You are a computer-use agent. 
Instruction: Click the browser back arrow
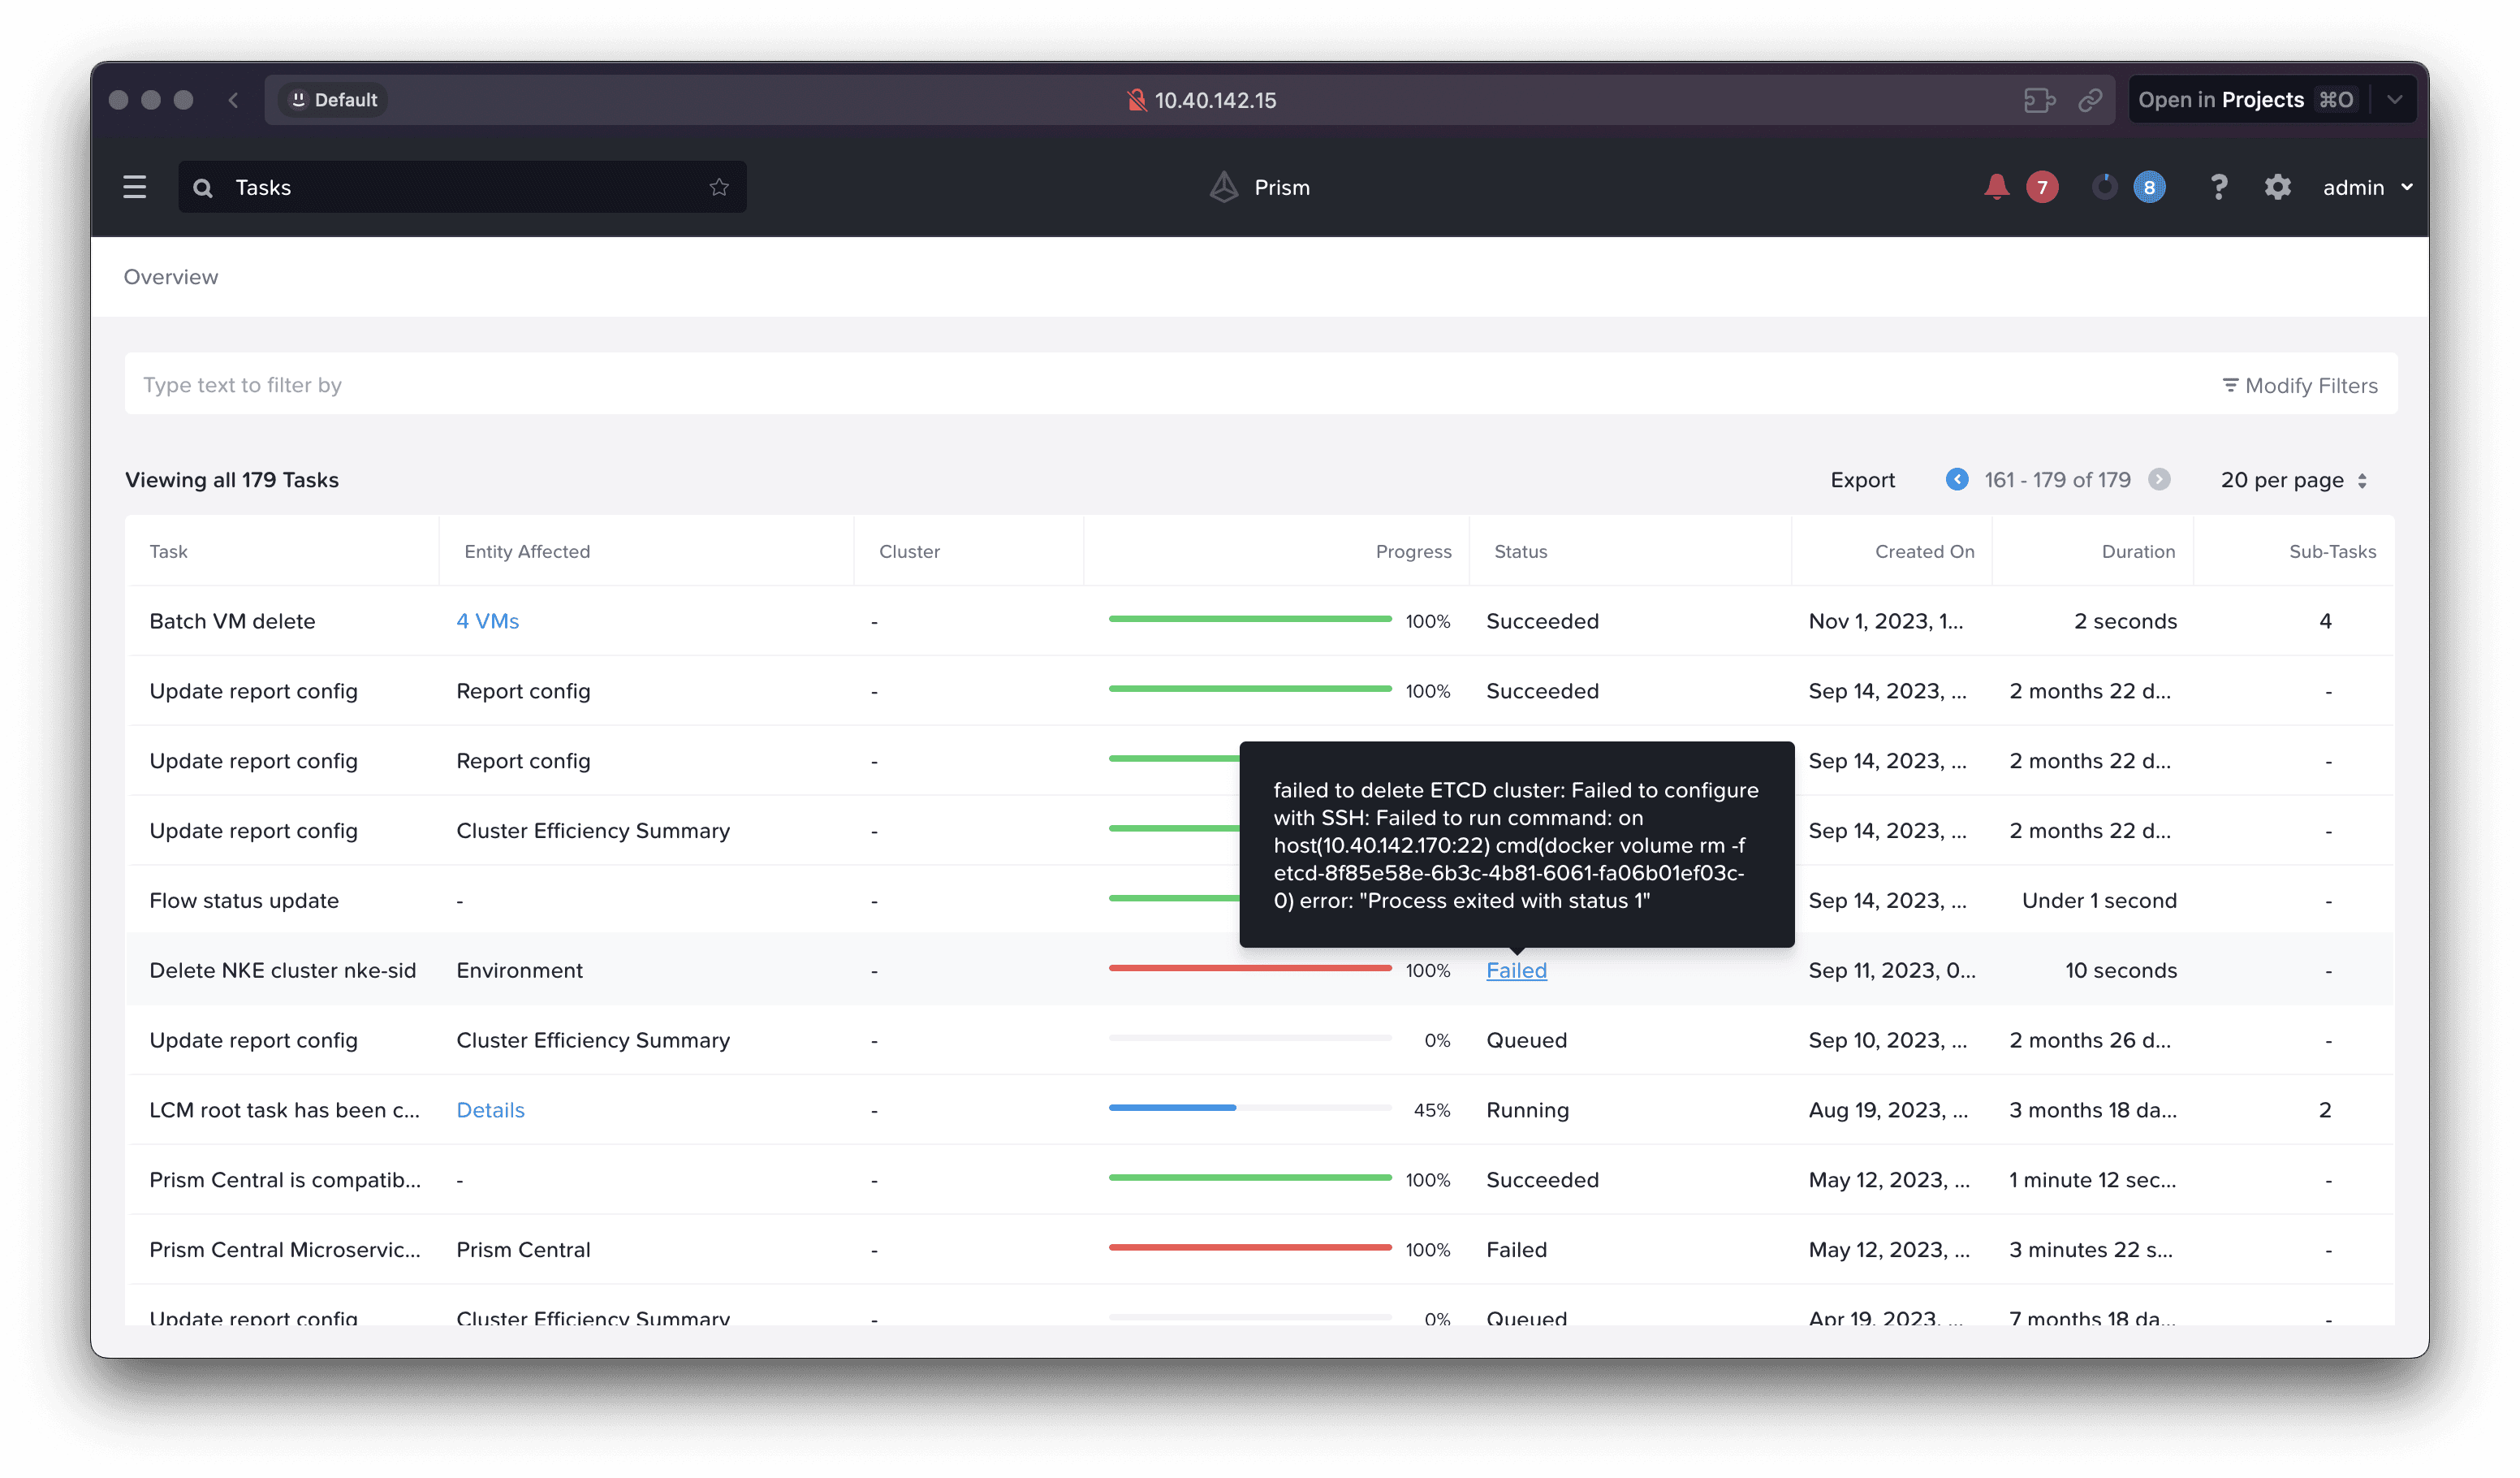(233, 100)
